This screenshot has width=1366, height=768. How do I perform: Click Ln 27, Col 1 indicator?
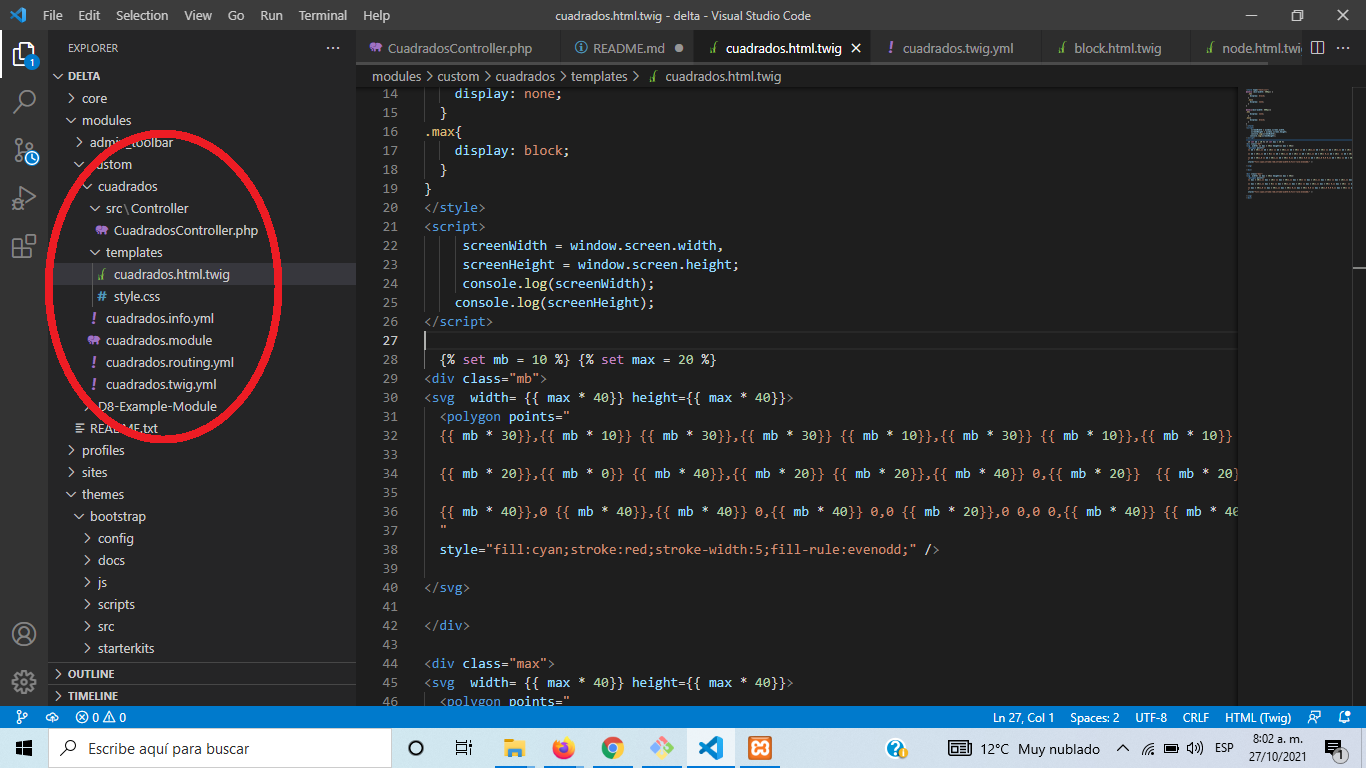click(1024, 717)
